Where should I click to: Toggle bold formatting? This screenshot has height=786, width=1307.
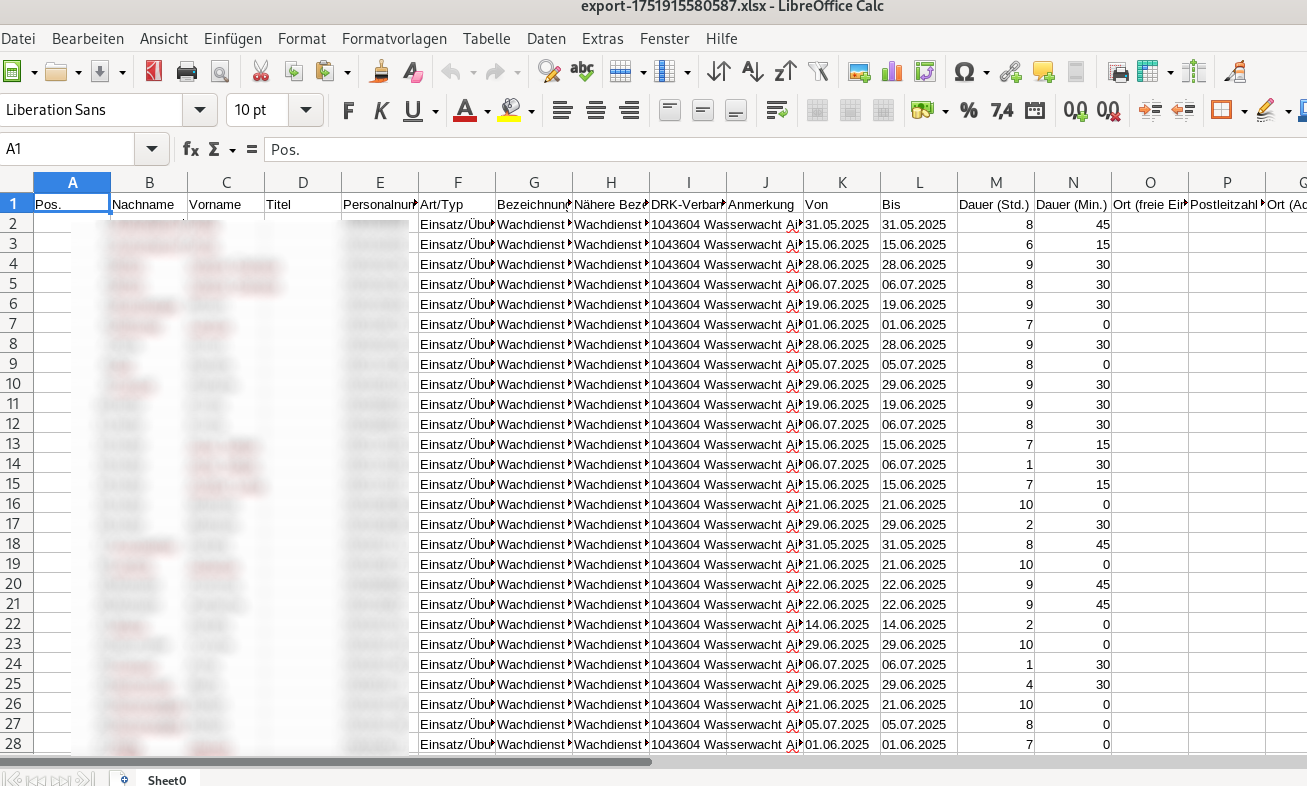348,110
